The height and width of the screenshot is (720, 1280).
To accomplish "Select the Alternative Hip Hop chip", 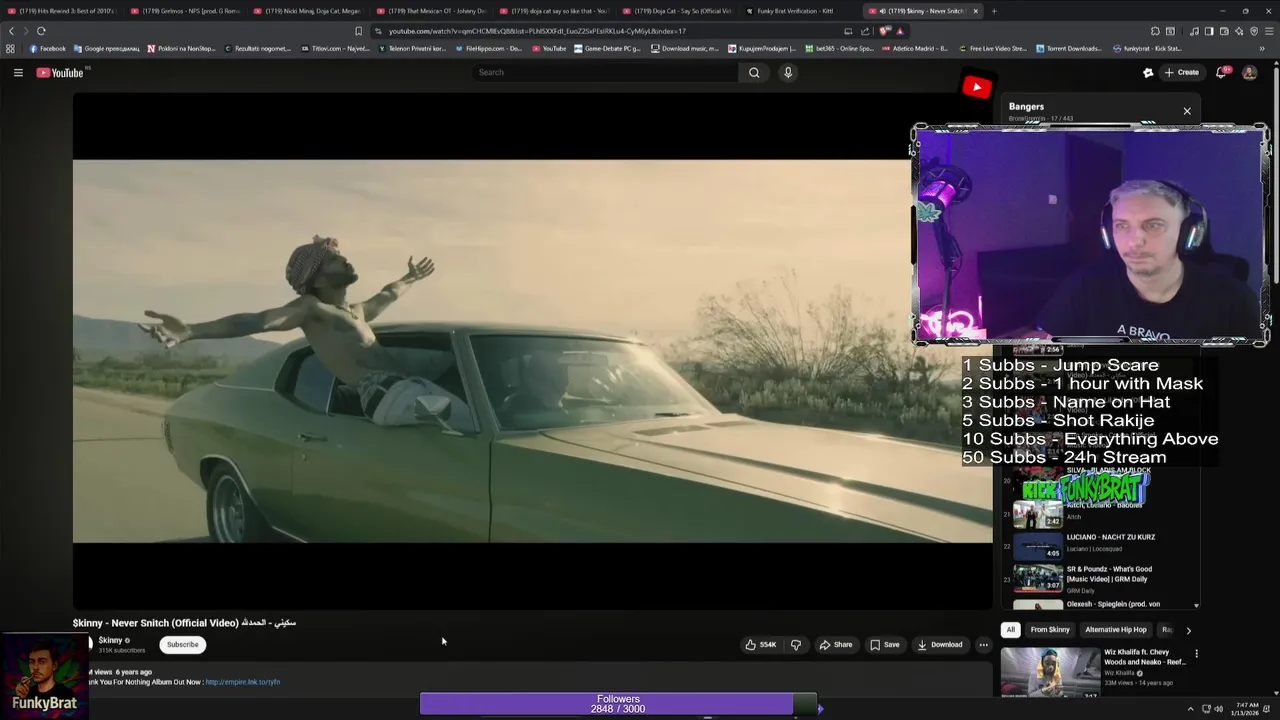I will 1116,630.
